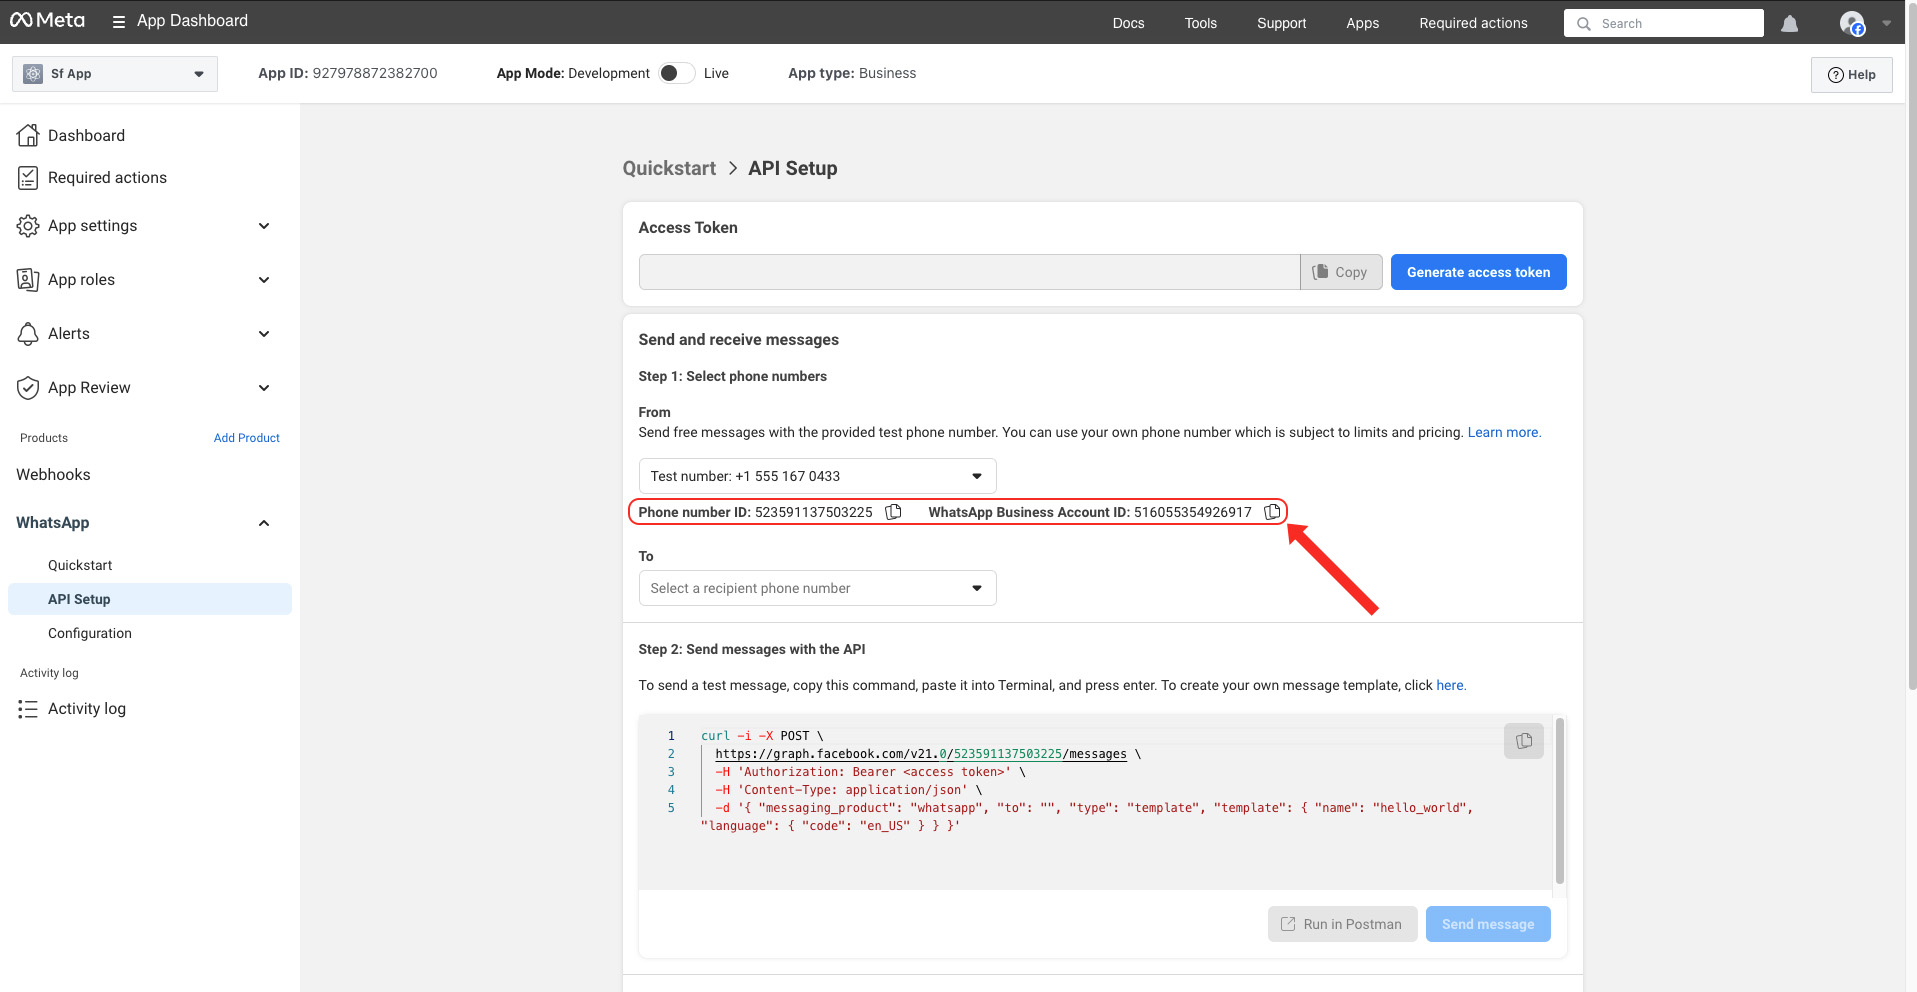
Task: Click the App Review shield icon
Action: [x=28, y=388]
